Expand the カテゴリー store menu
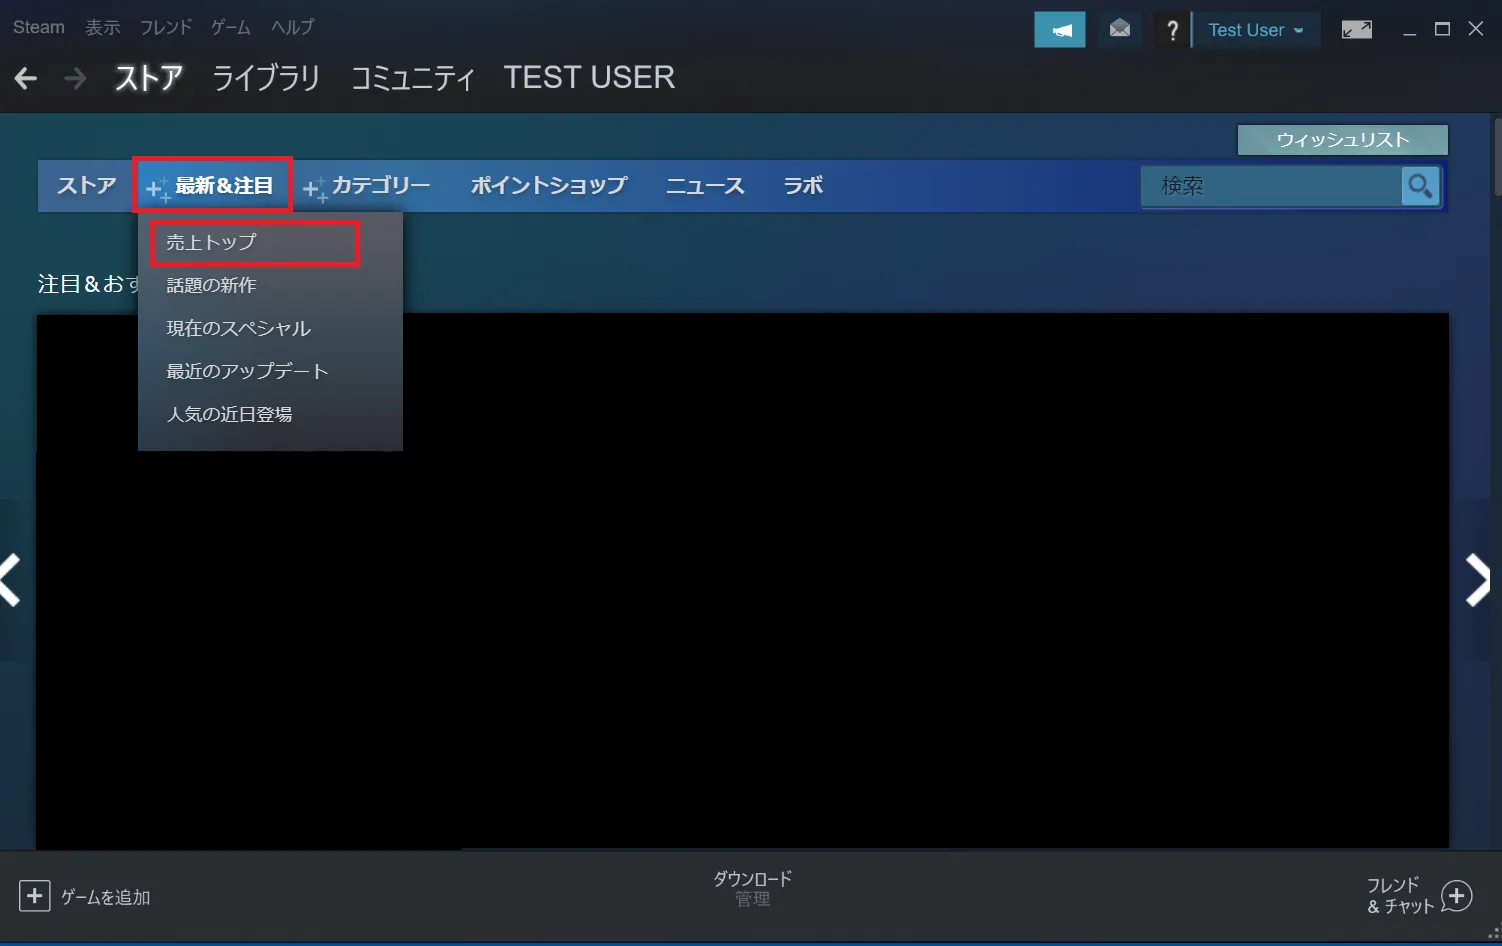The height and width of the screenshot is (946, 1502). pos(368,186)
